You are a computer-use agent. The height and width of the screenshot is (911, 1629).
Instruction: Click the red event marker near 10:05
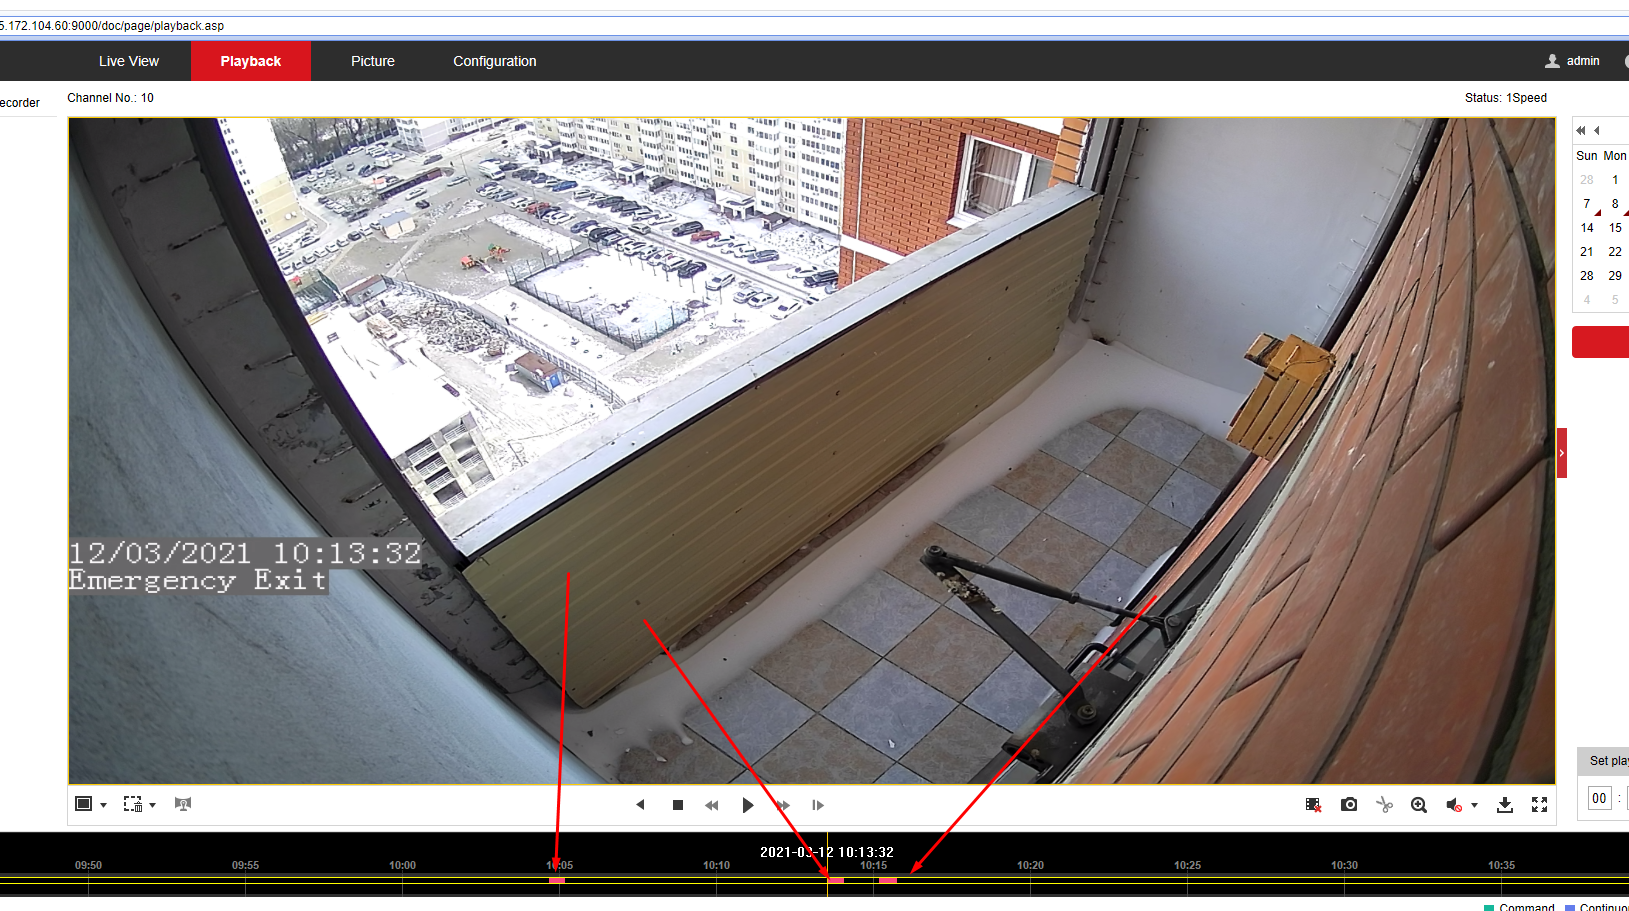[557, 880]
